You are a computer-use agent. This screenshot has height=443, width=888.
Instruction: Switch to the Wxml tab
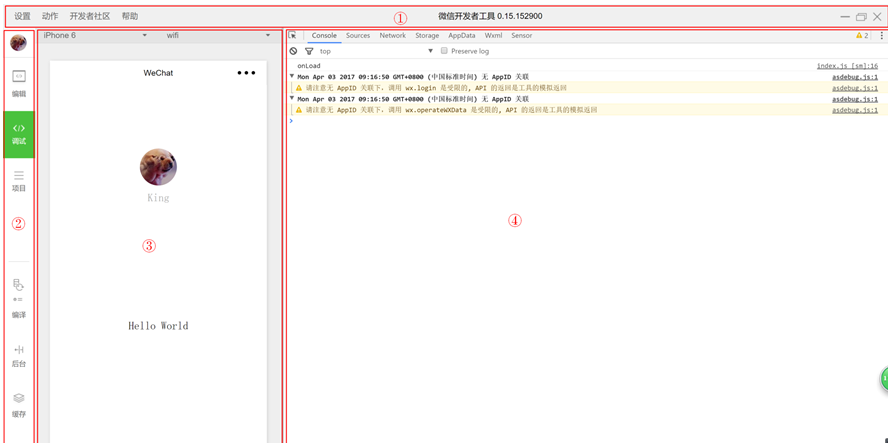pos(493,35)
